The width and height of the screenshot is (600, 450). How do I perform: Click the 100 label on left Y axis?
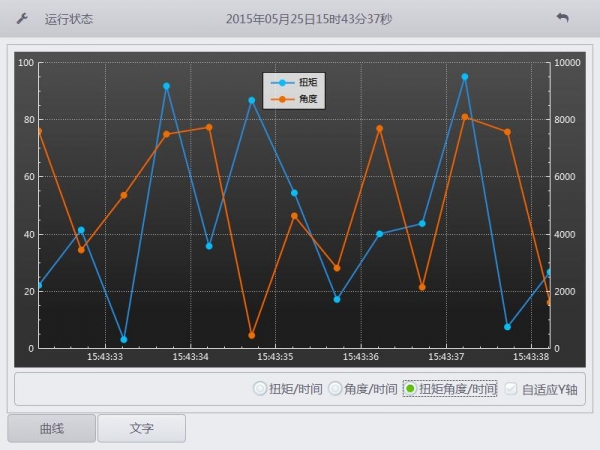click(x=26, y=63)
